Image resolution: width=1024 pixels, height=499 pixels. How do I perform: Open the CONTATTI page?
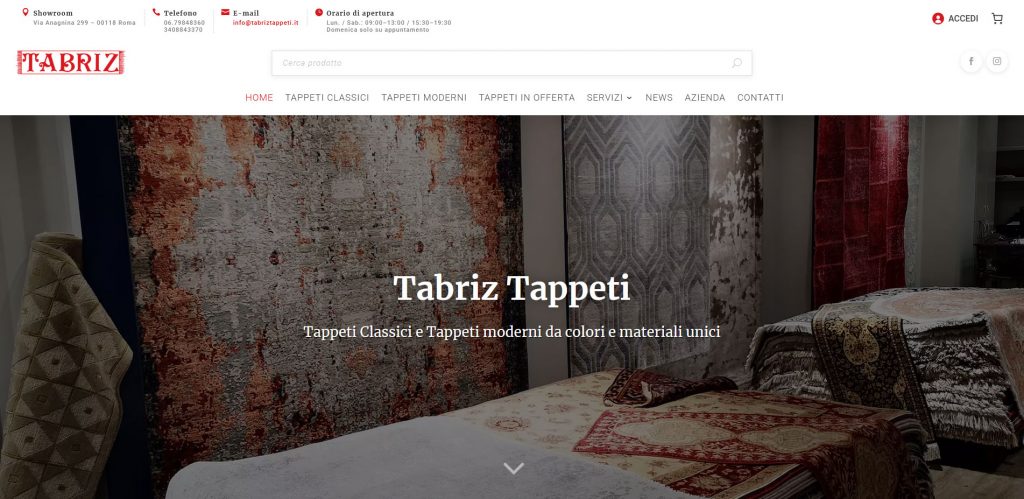(x=760, y=97)
